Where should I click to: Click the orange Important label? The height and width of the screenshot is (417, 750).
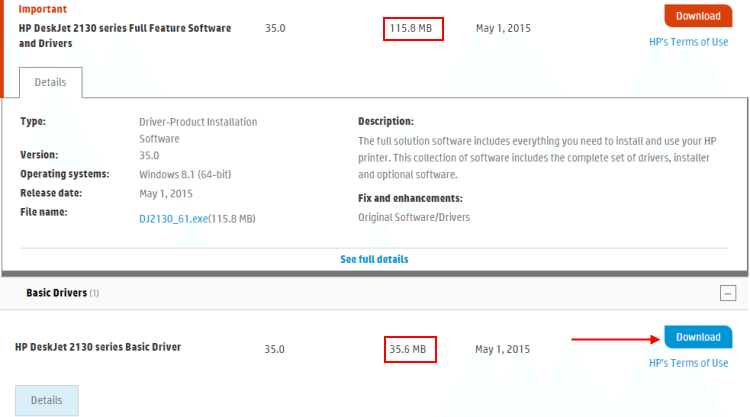pos(43,9)
